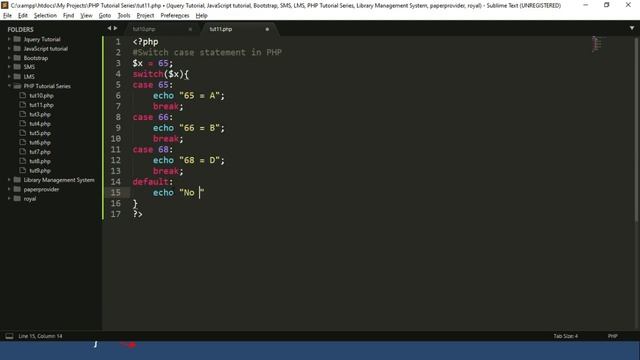This screenshot has height=360, width=640.
Task: Open the Tools menu
Action: pos(124,16)
